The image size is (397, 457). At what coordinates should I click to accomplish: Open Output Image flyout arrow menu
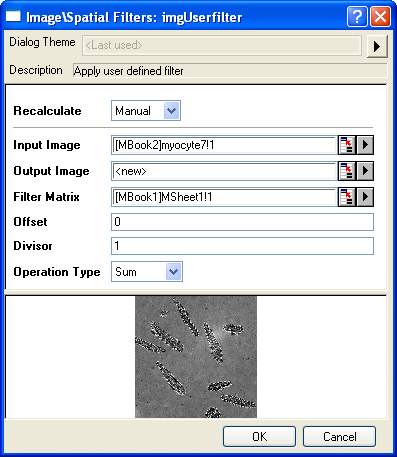click(365, 171)
